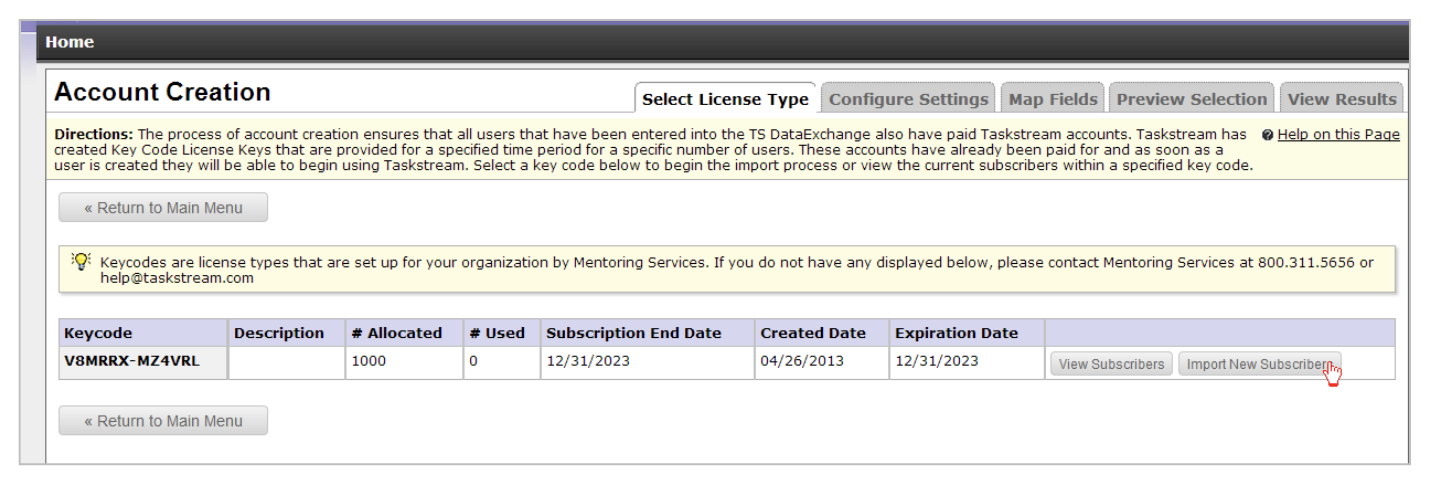
Task: Switch to Select License Type tab
Action: (x=725, y=99)
